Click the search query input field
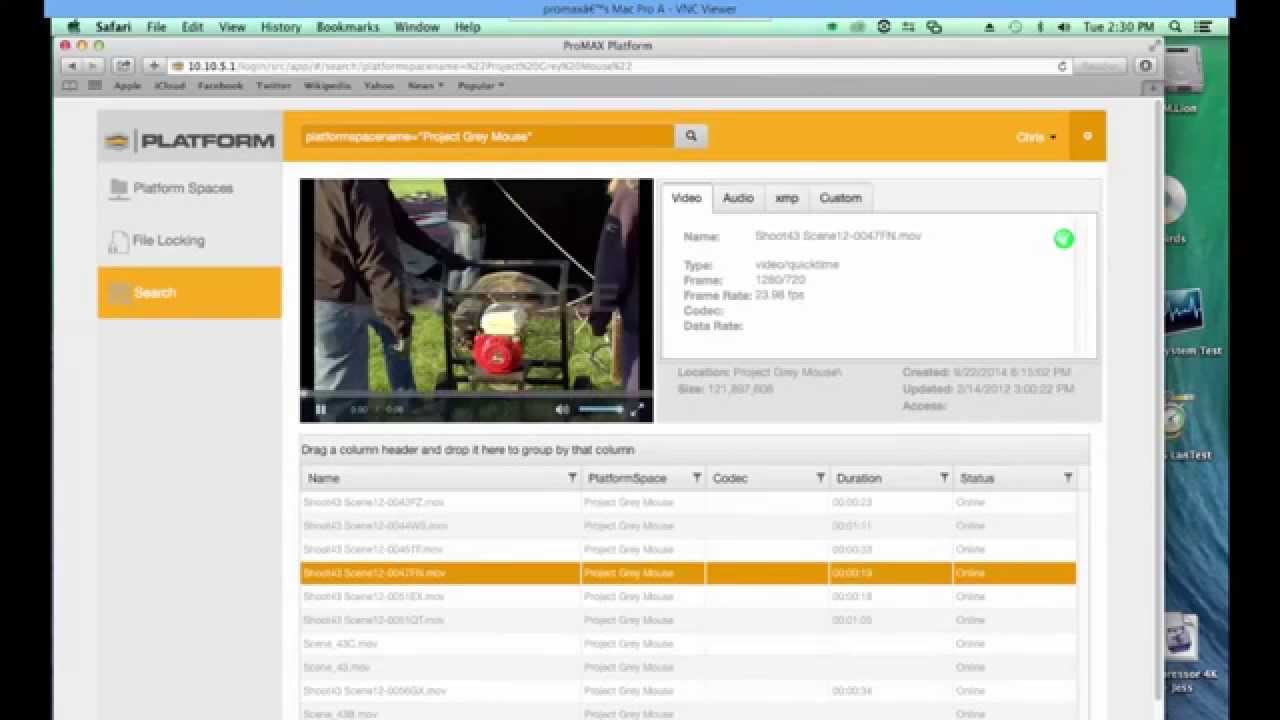Viewport: 1280px width, 720px height. coord(488,136)
